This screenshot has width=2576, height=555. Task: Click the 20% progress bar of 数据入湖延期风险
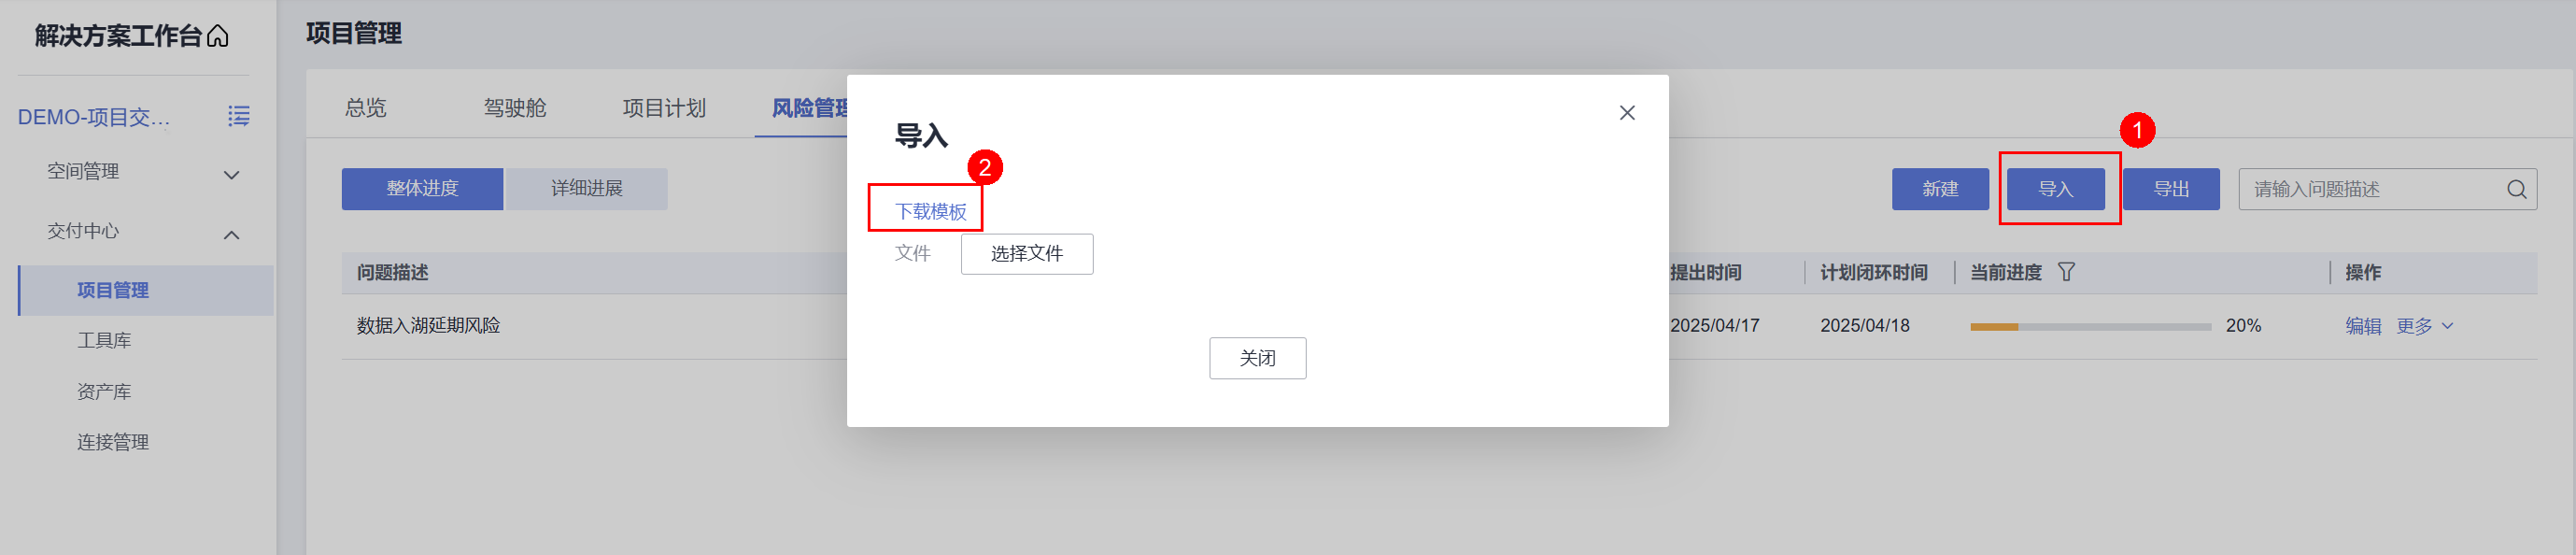click(x=2090, y=327)
